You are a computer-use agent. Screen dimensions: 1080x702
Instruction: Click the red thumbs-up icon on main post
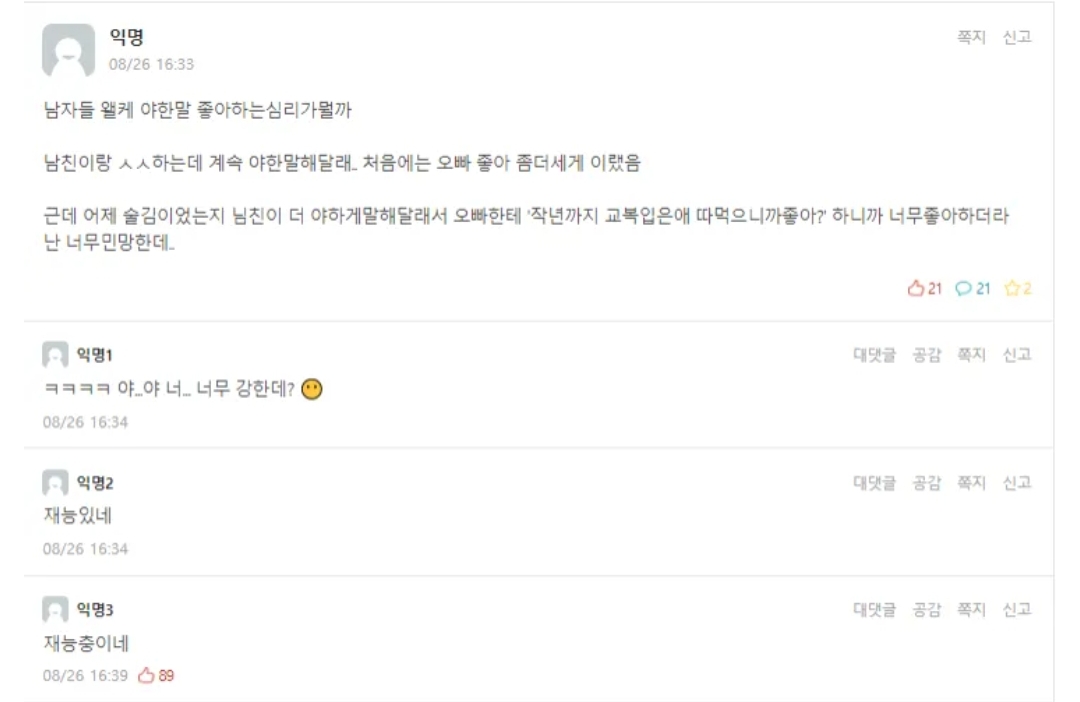tap(915, 289)
